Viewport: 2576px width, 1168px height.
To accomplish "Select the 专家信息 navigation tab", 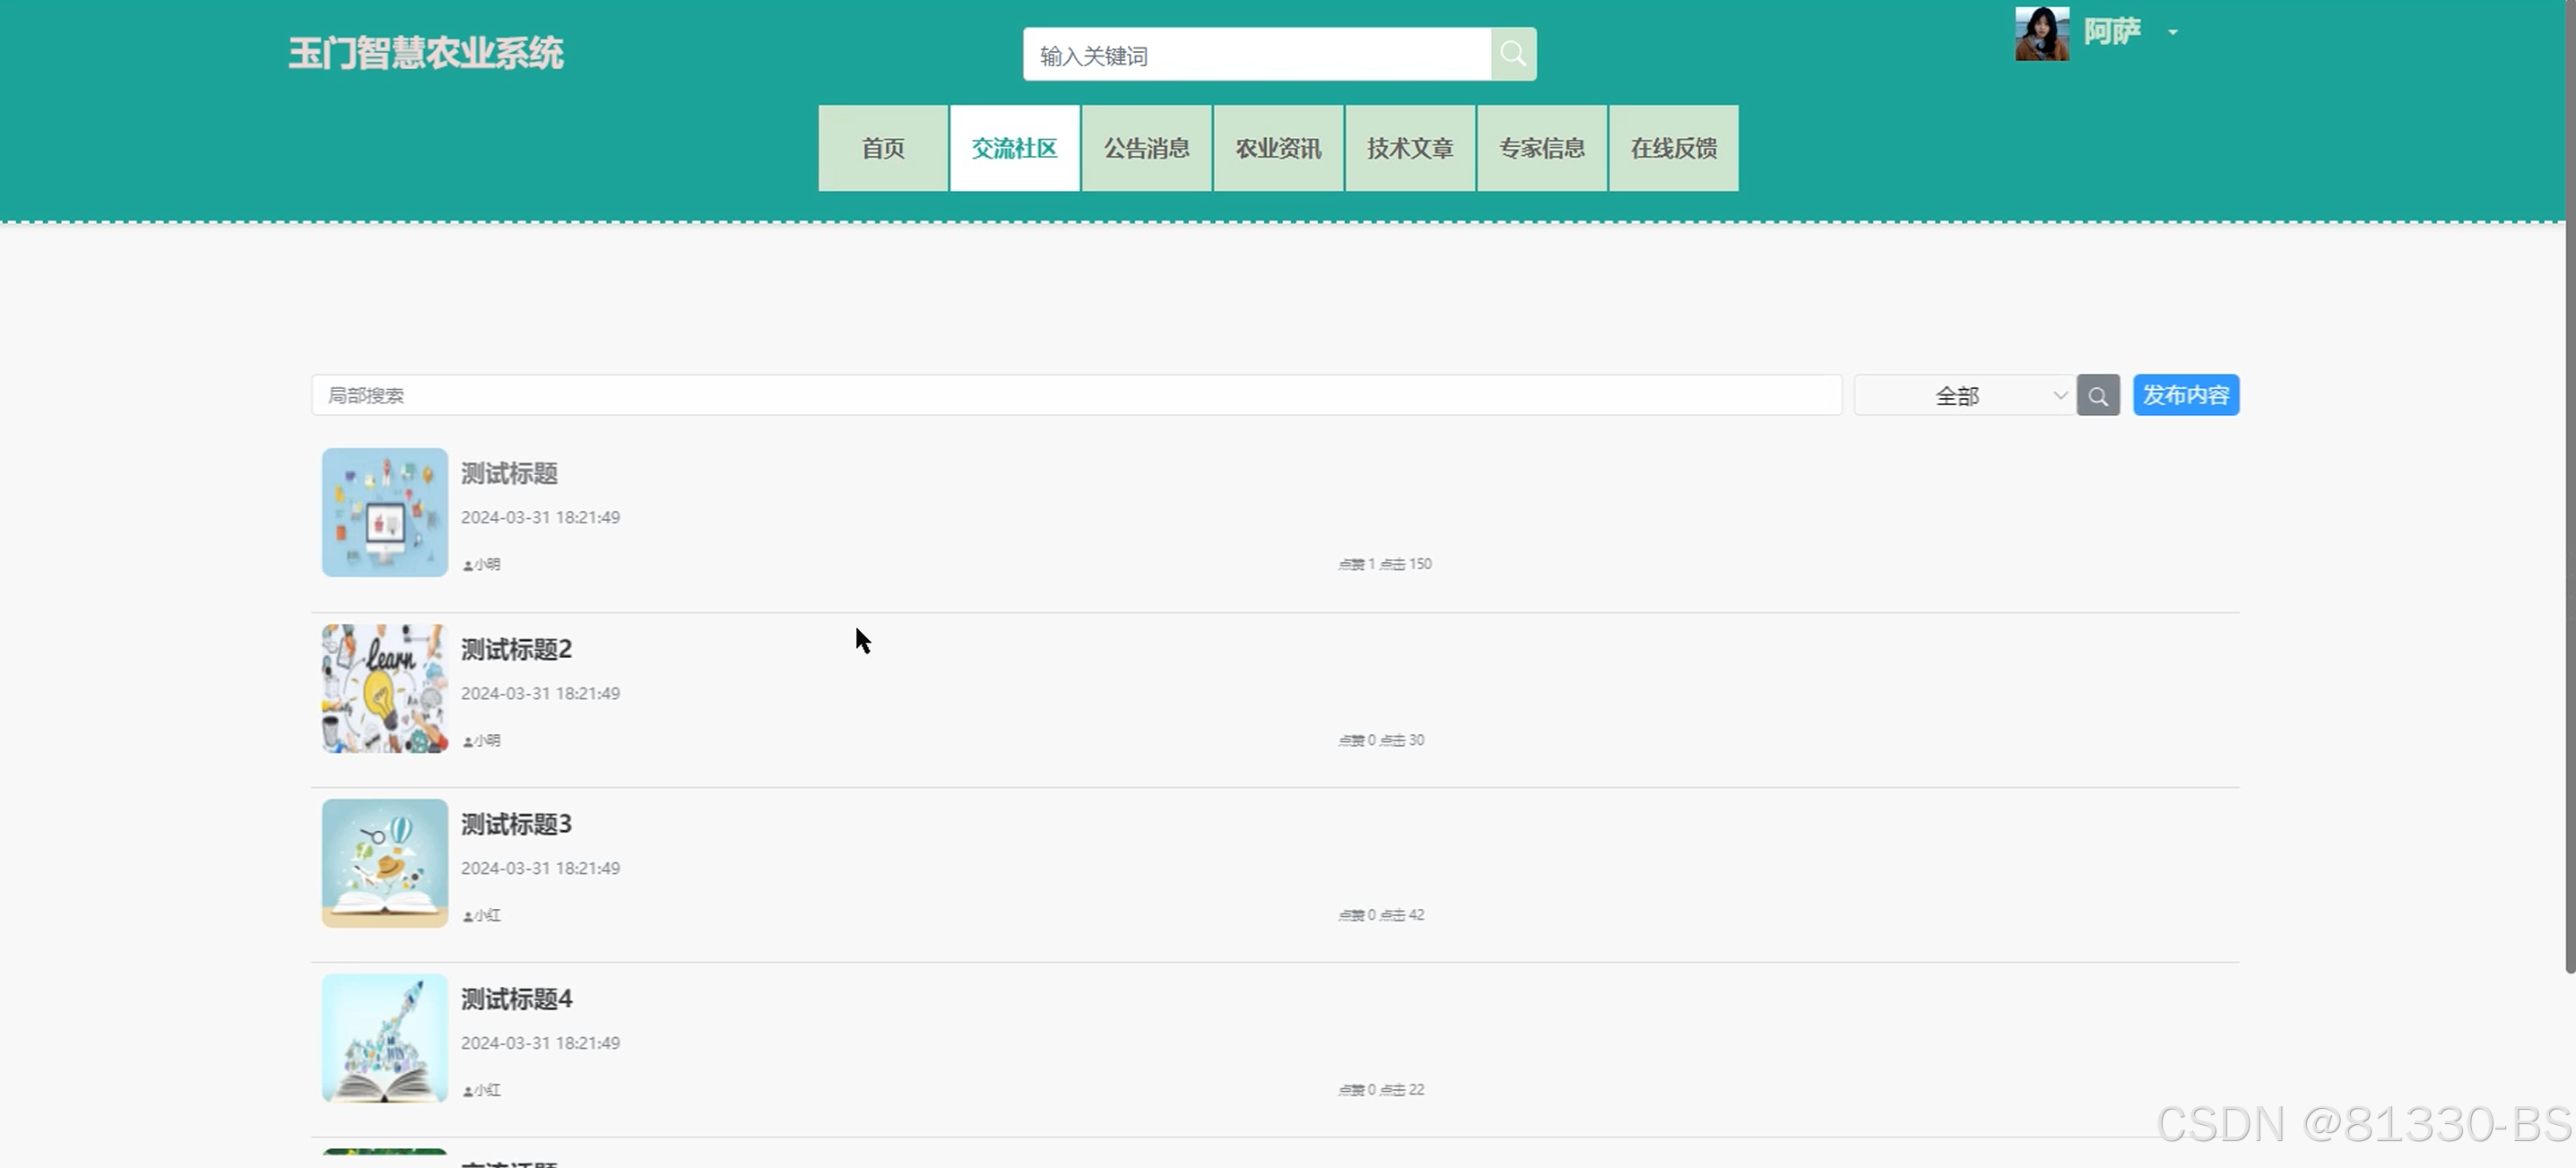I will point(1541,148).
